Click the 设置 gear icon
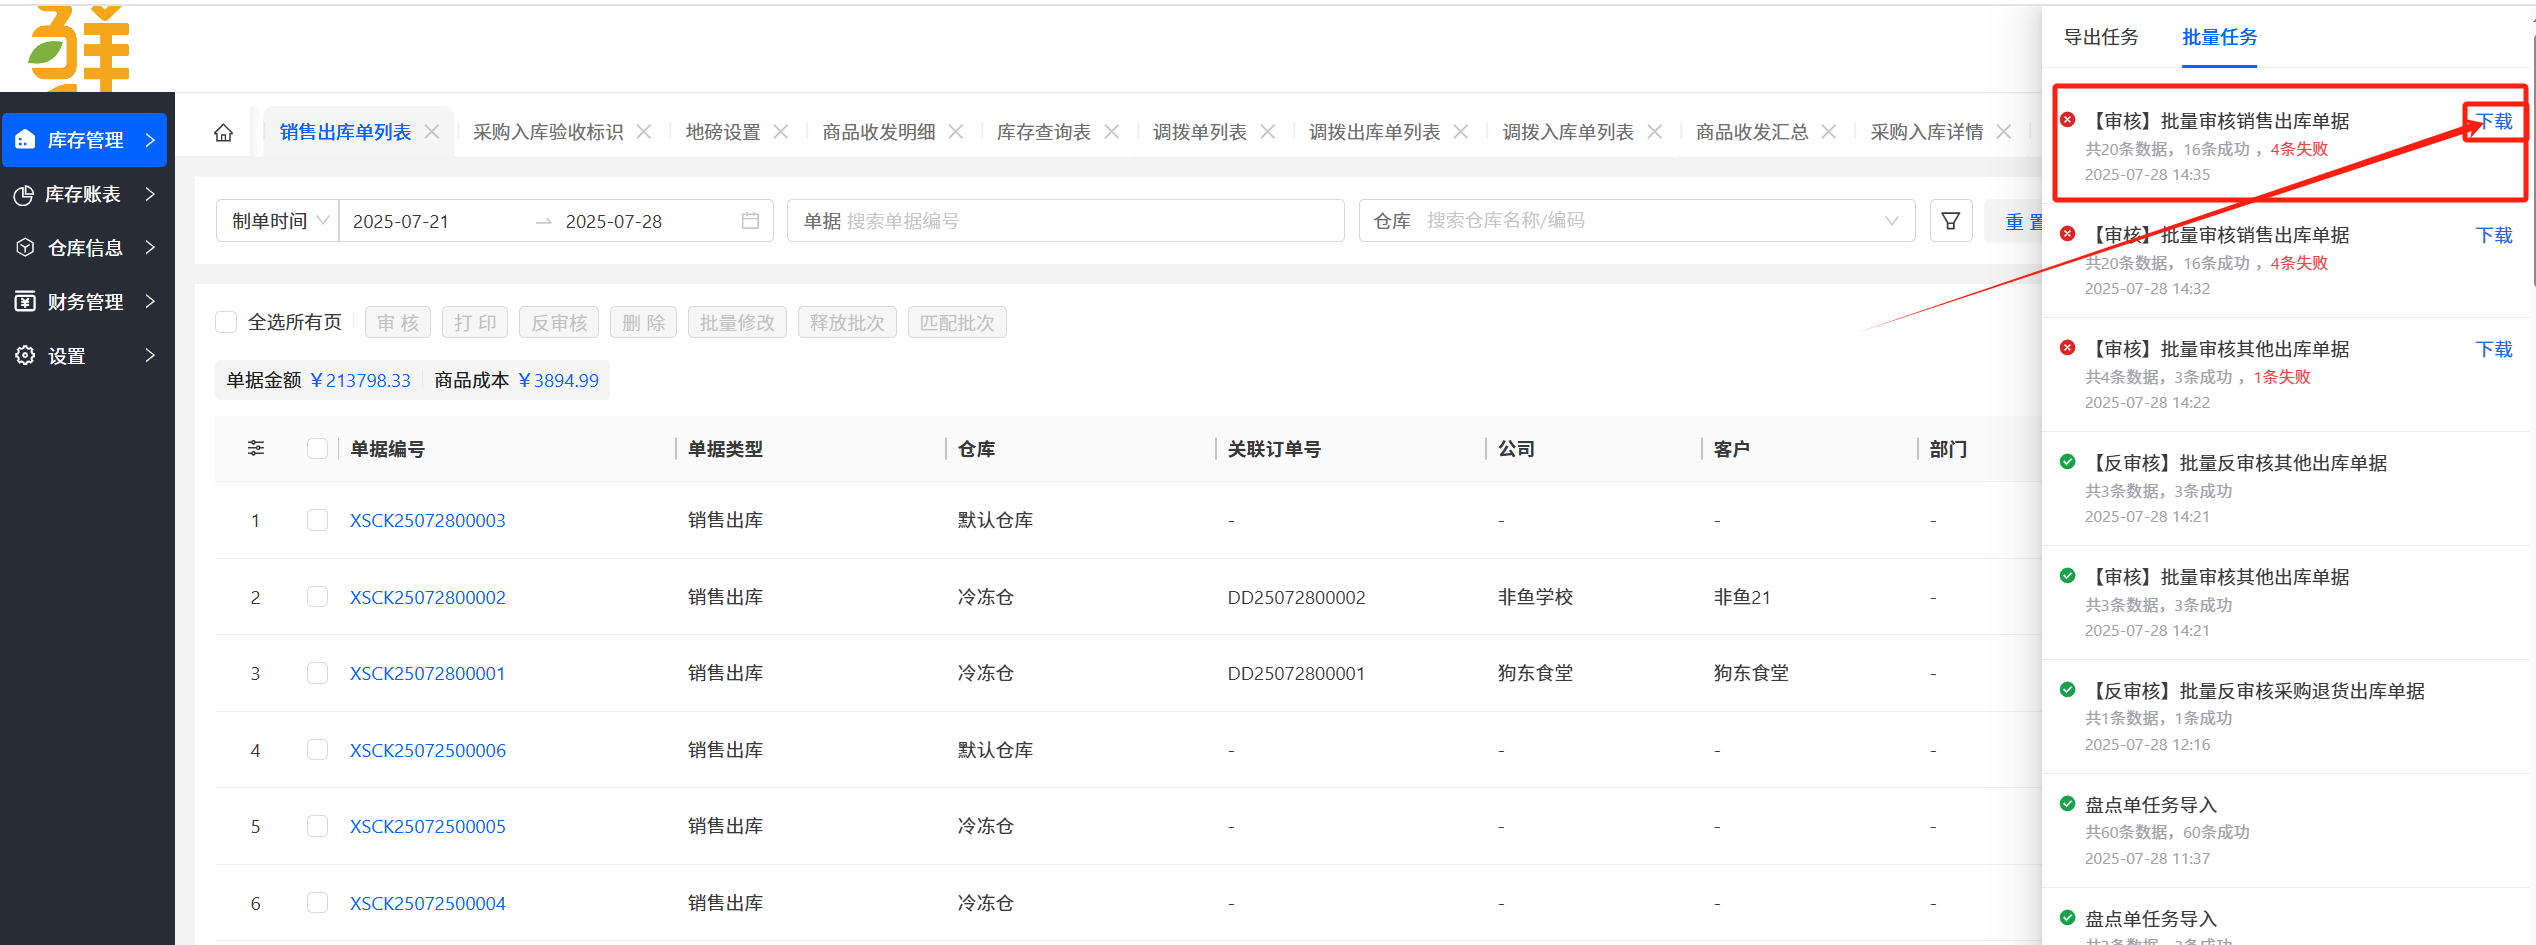 [26, 355]
